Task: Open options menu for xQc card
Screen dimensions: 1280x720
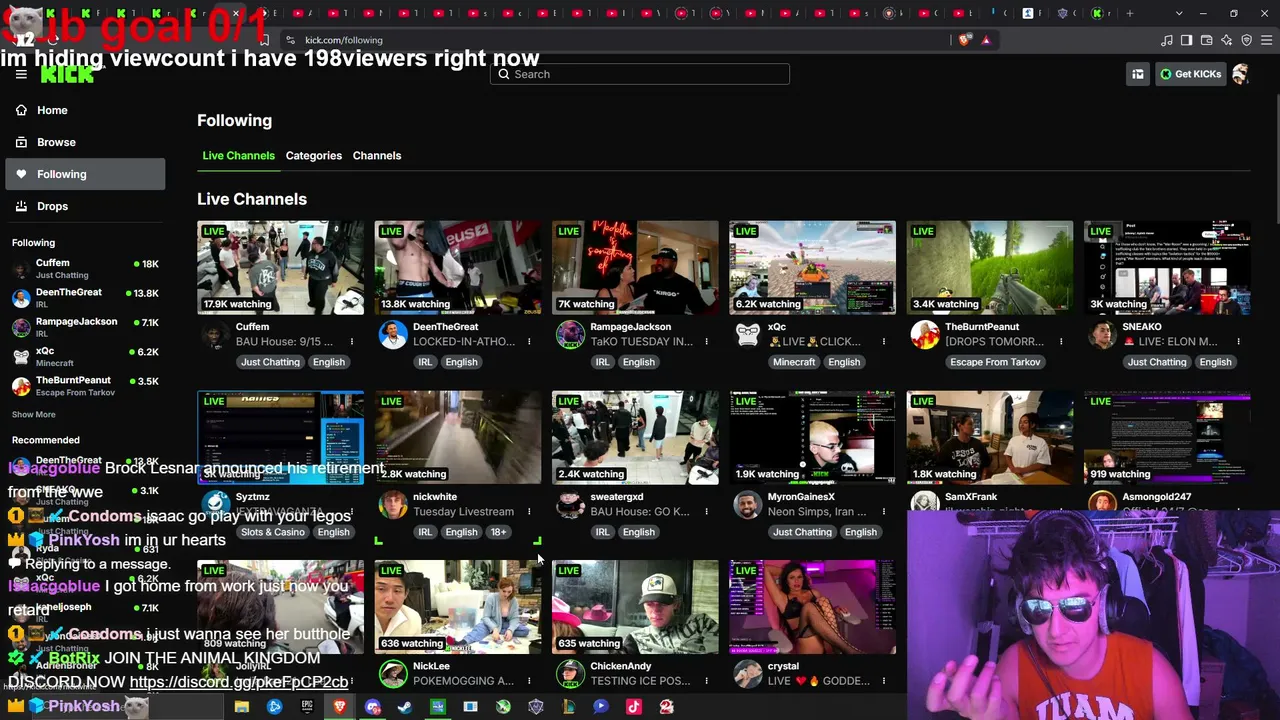Action: click(884, 342)
